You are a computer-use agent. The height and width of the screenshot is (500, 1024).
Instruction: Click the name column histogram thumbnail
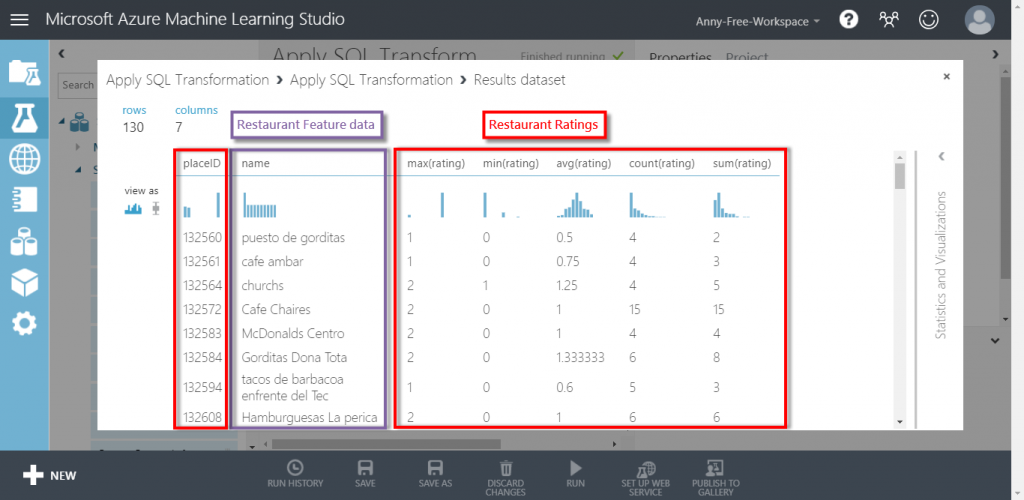click(x=260, y=204)
